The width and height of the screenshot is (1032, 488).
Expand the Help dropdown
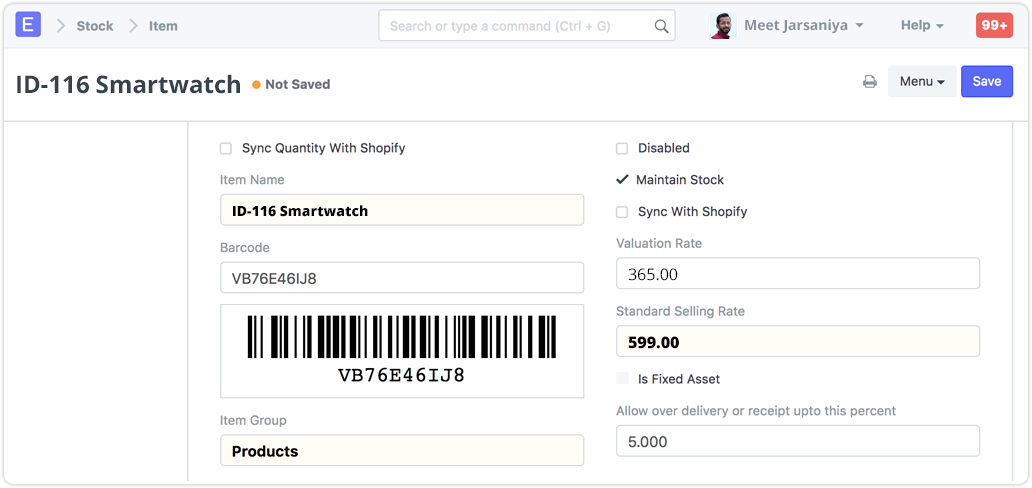(x=922, y=26)
